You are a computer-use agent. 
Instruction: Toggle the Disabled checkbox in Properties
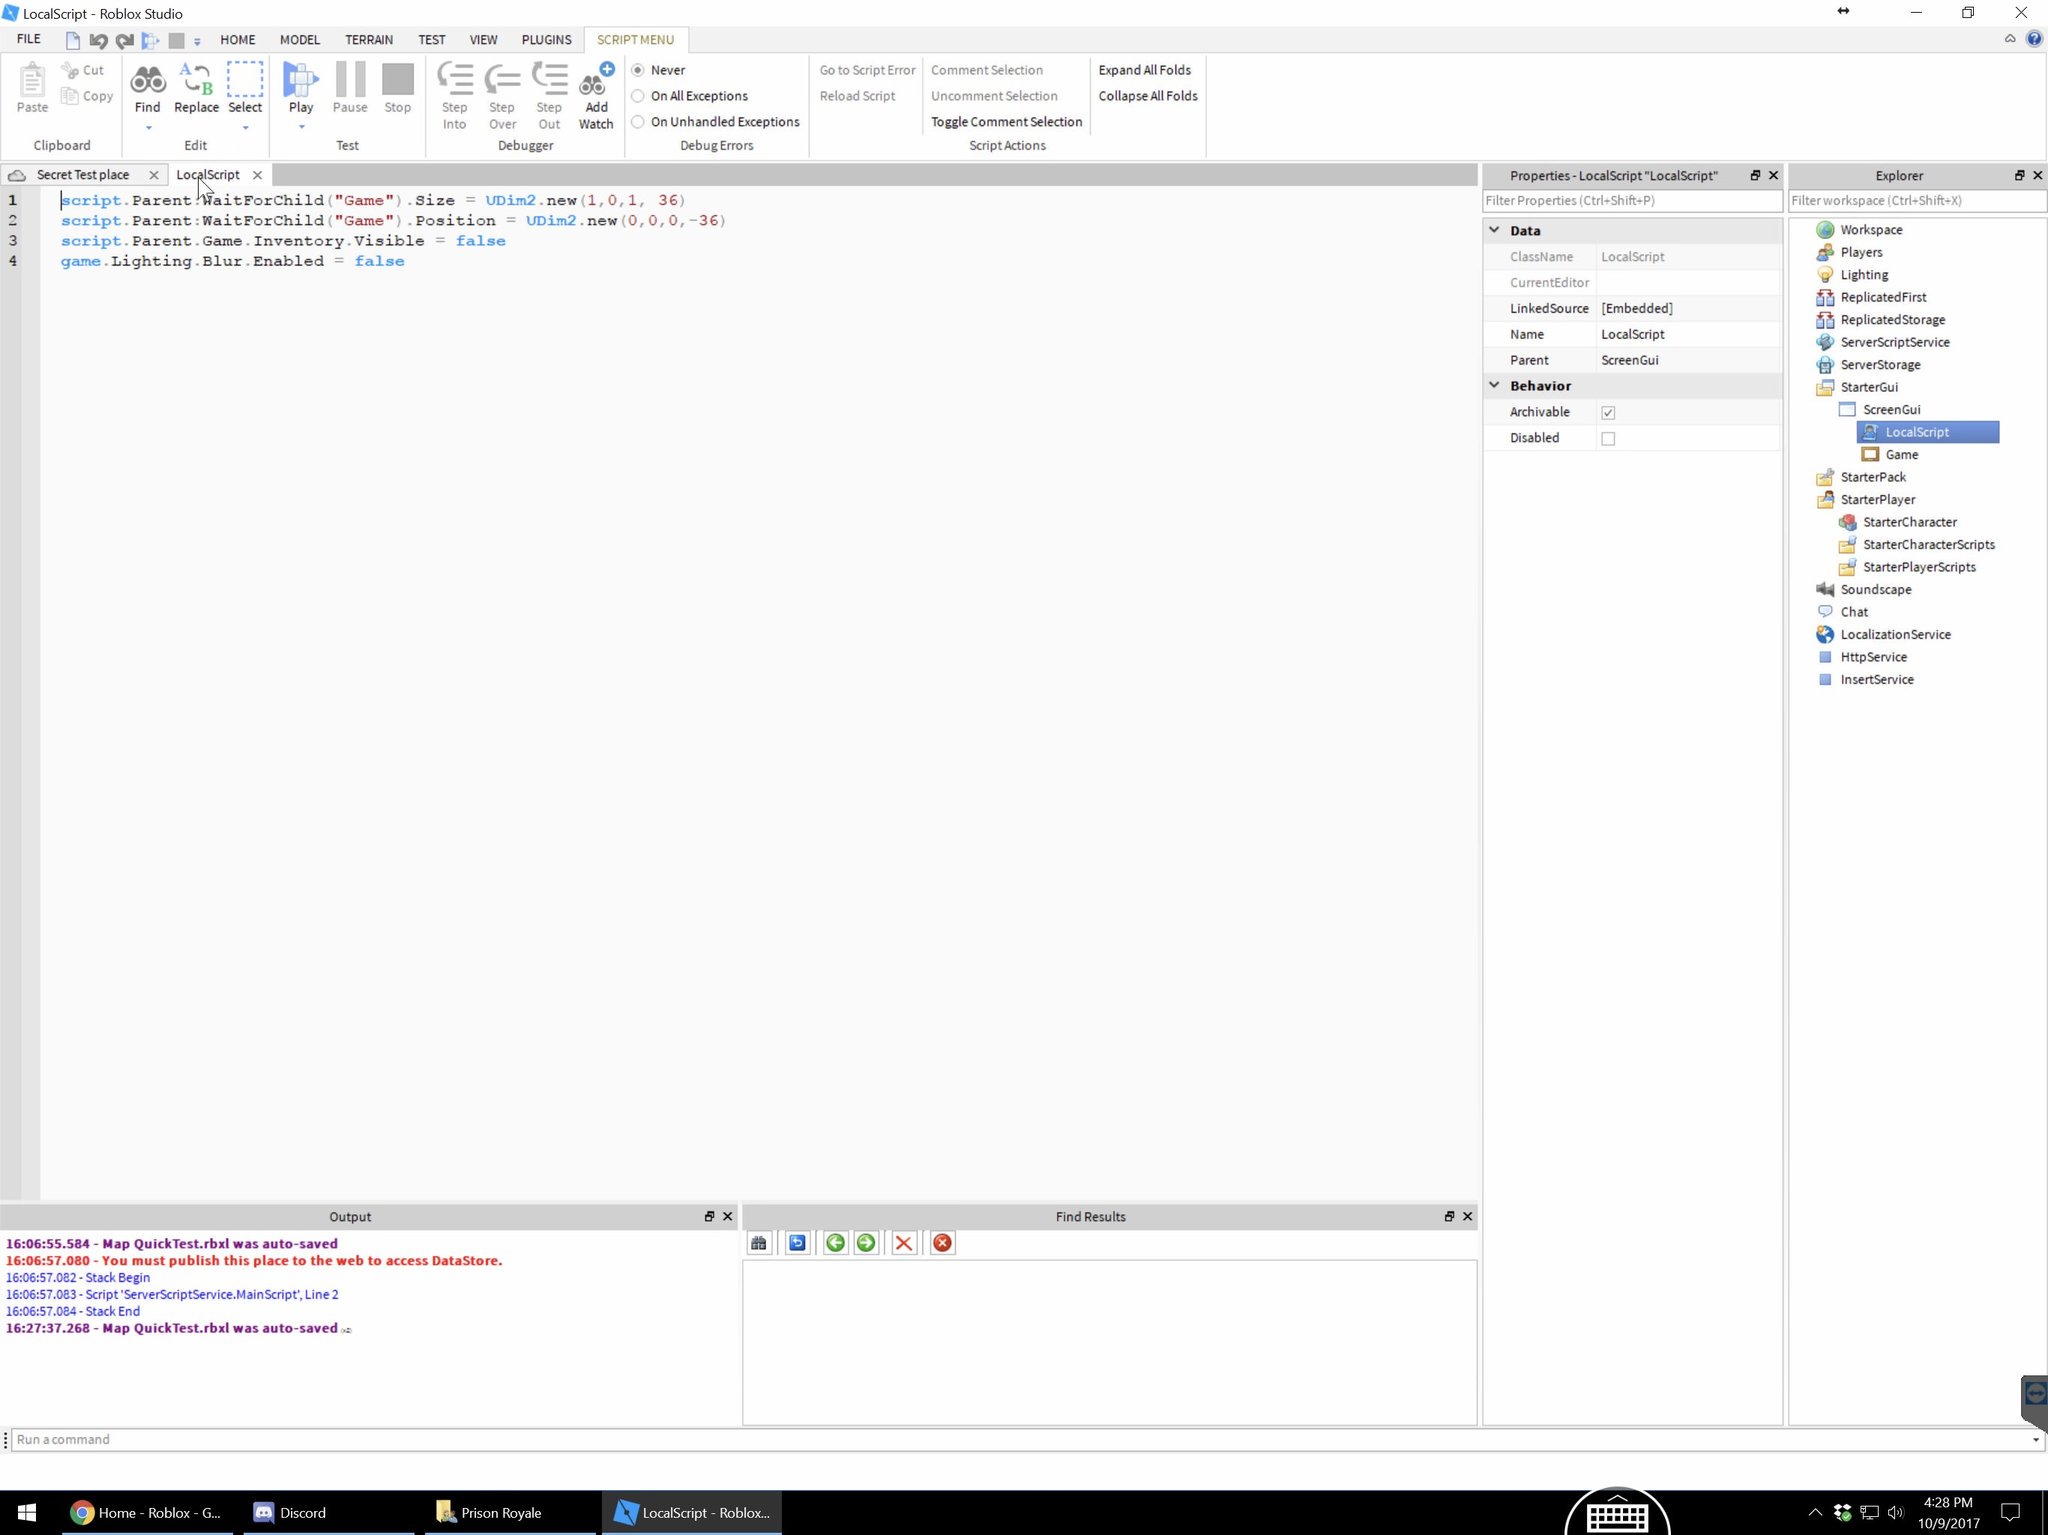[x=1608, y=437]
